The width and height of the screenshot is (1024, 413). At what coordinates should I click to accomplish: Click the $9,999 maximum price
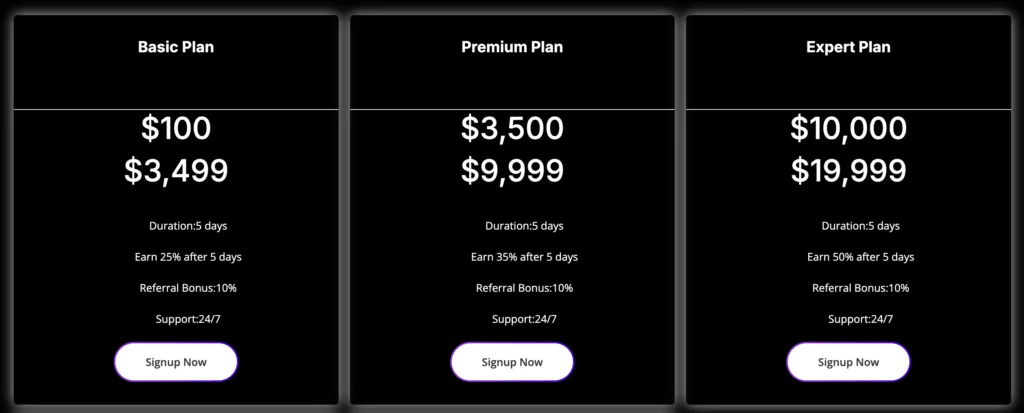tap(512, 171)
